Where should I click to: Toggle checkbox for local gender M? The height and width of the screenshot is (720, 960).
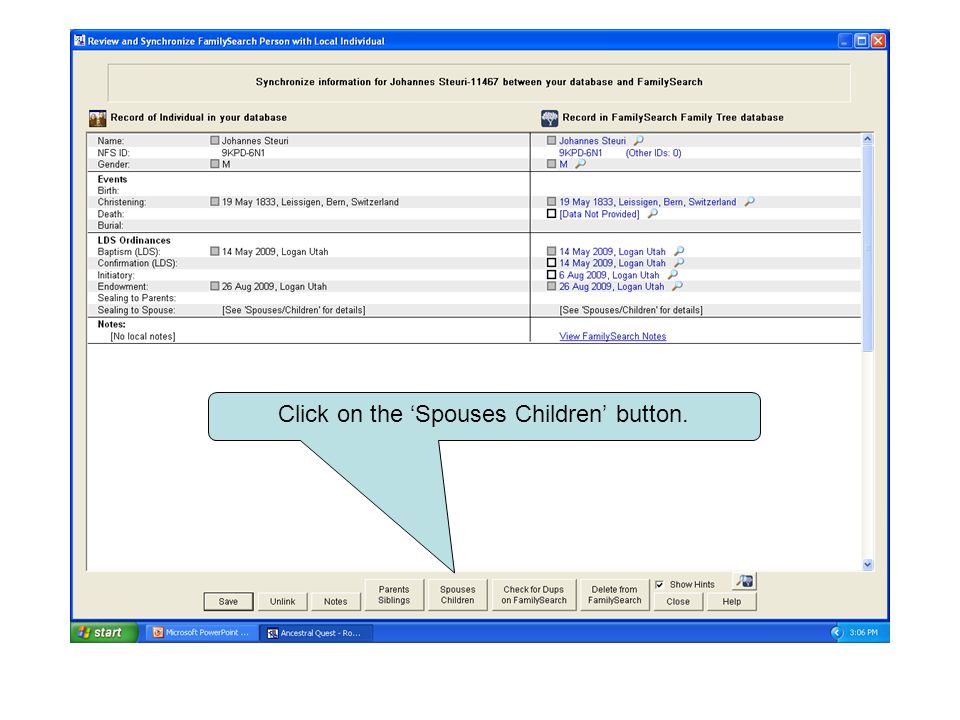[x=214, y=163]
